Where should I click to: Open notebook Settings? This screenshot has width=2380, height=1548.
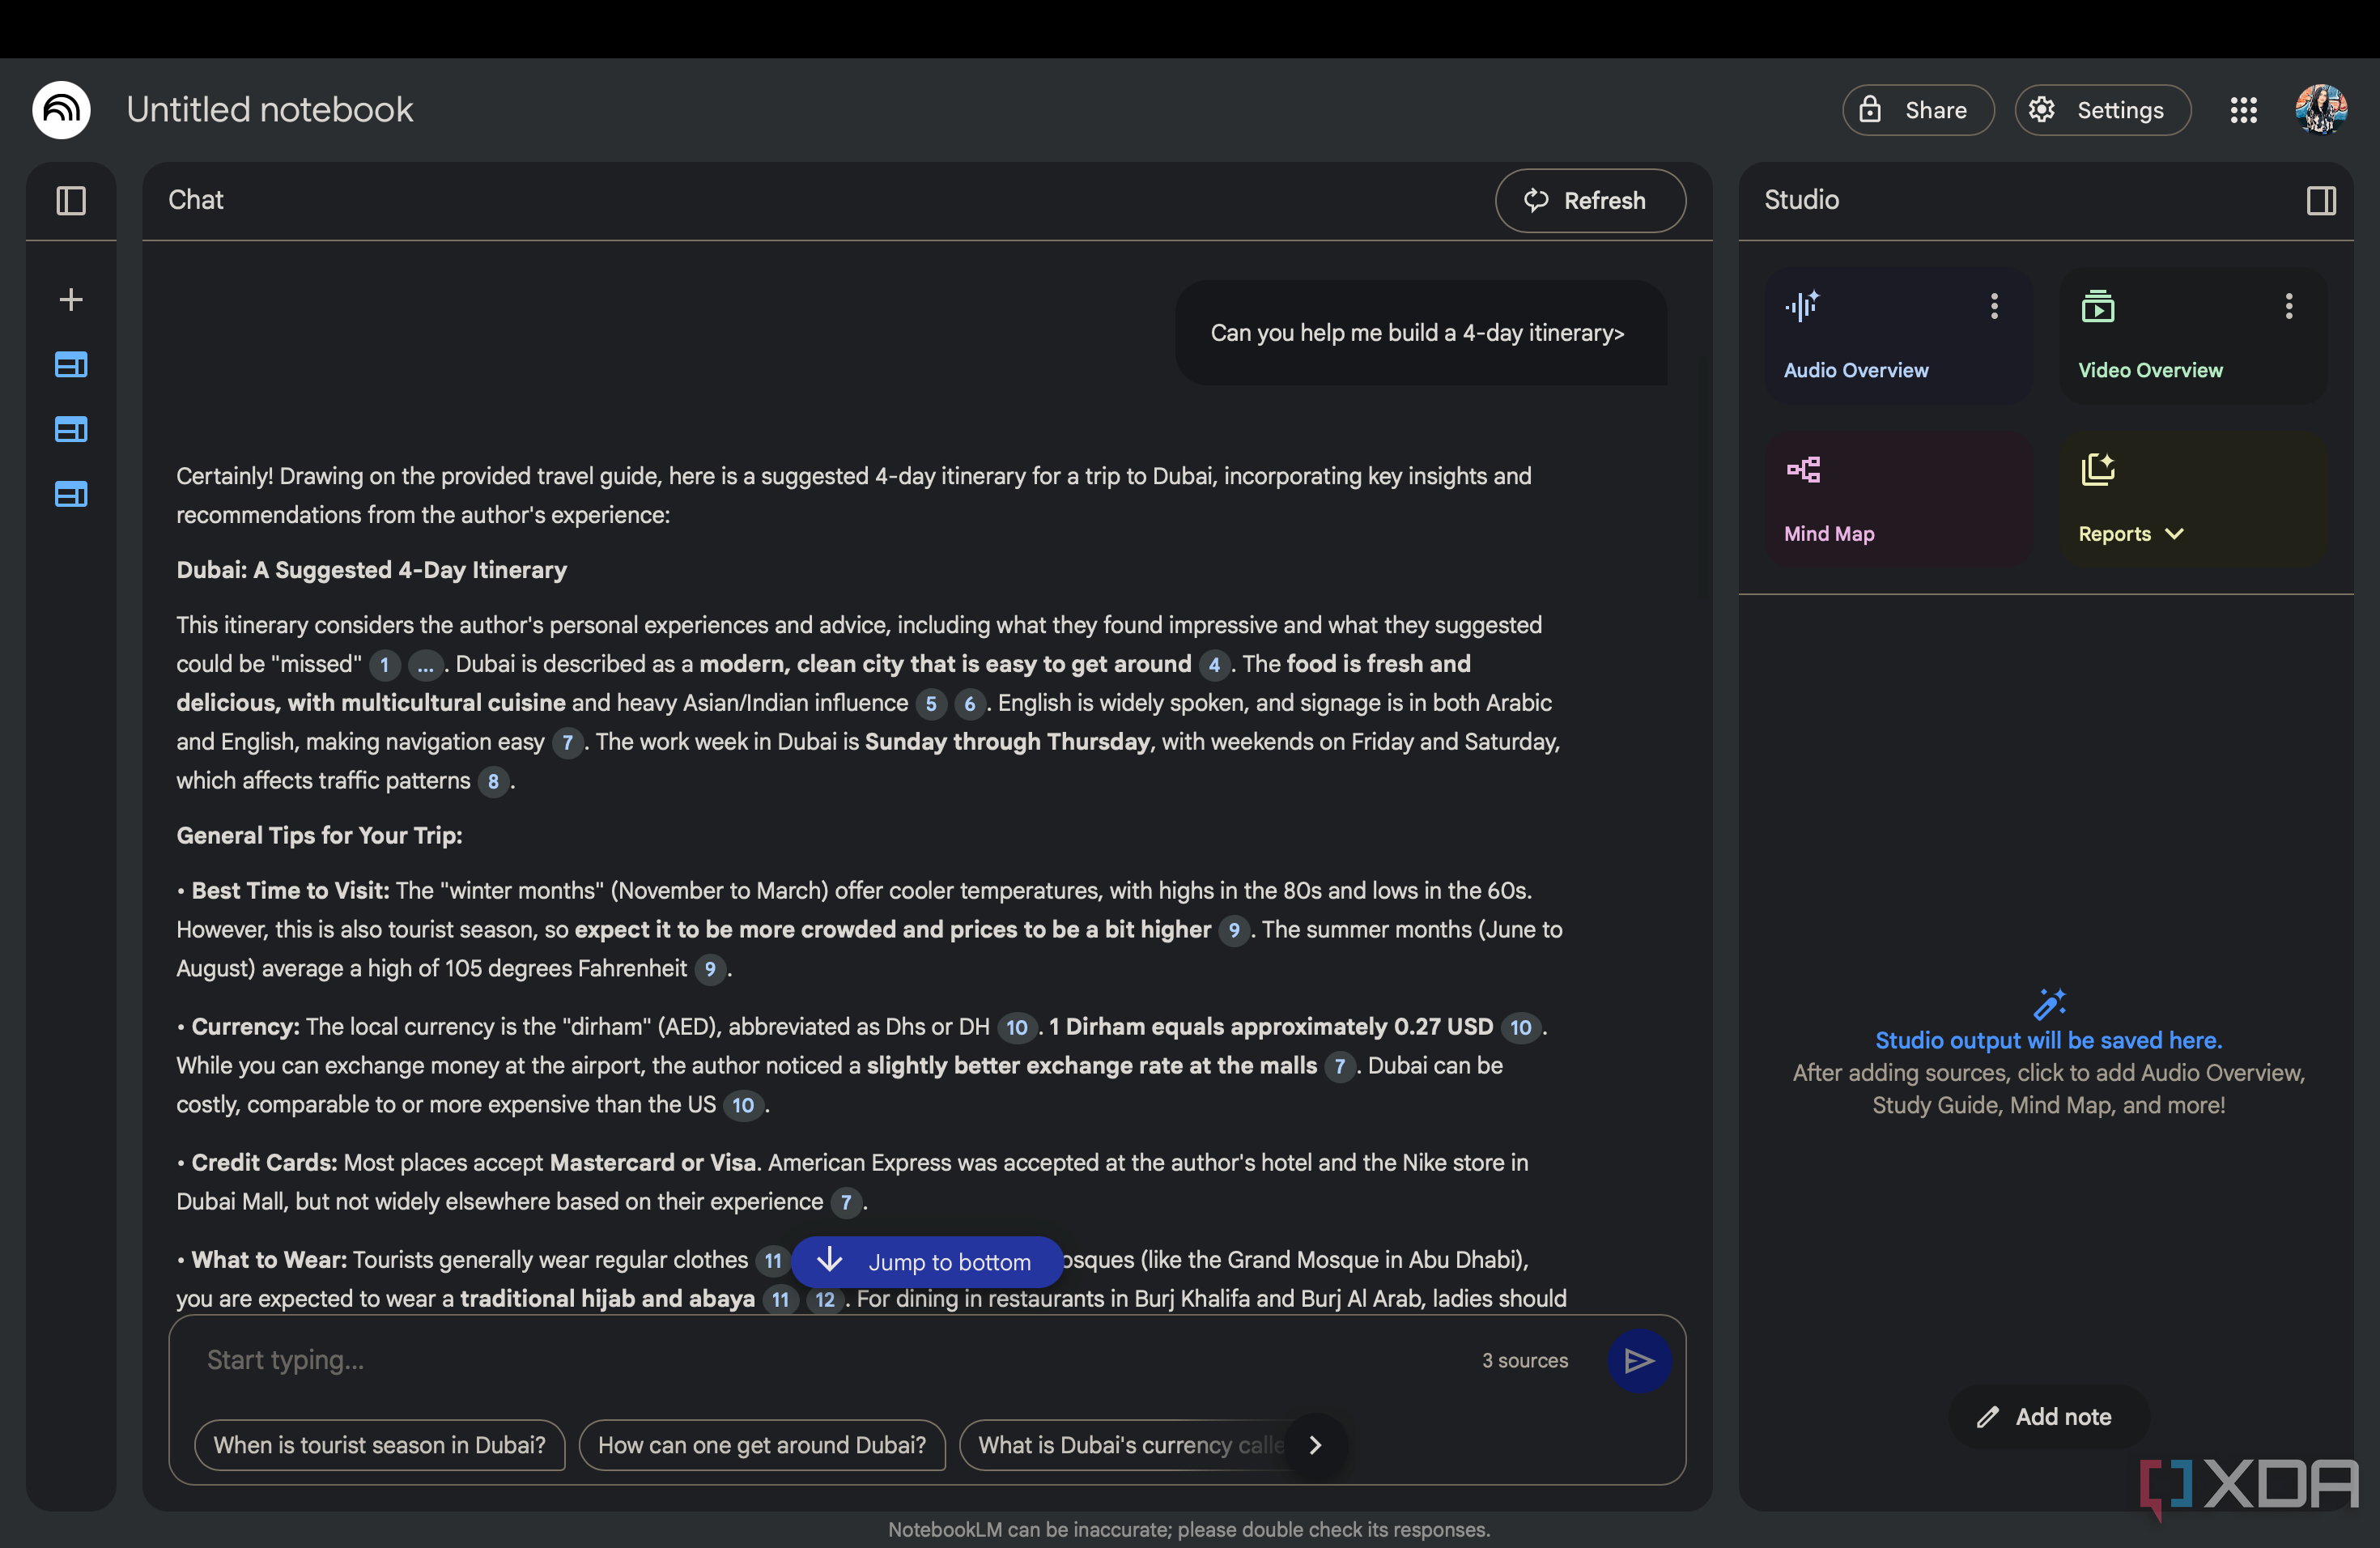[x=2102, y=110]
